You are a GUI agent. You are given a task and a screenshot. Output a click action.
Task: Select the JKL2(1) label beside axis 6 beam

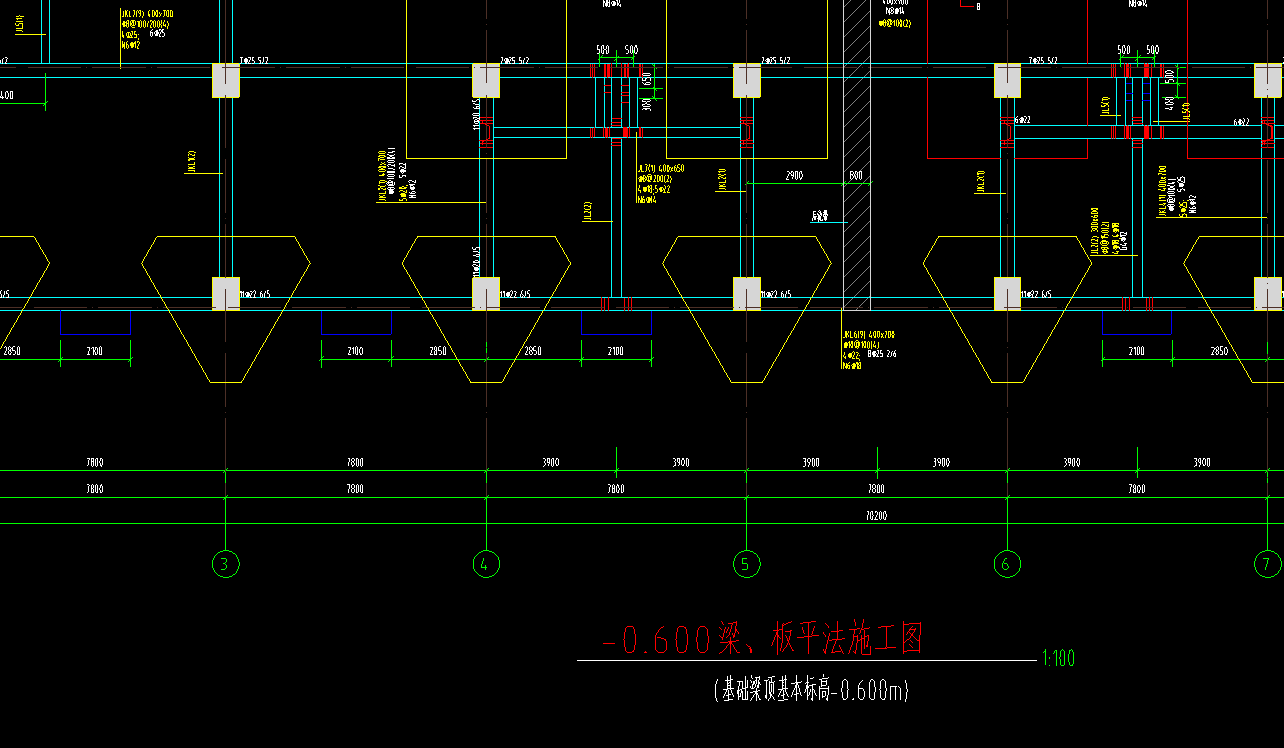(x=981, y=180)
